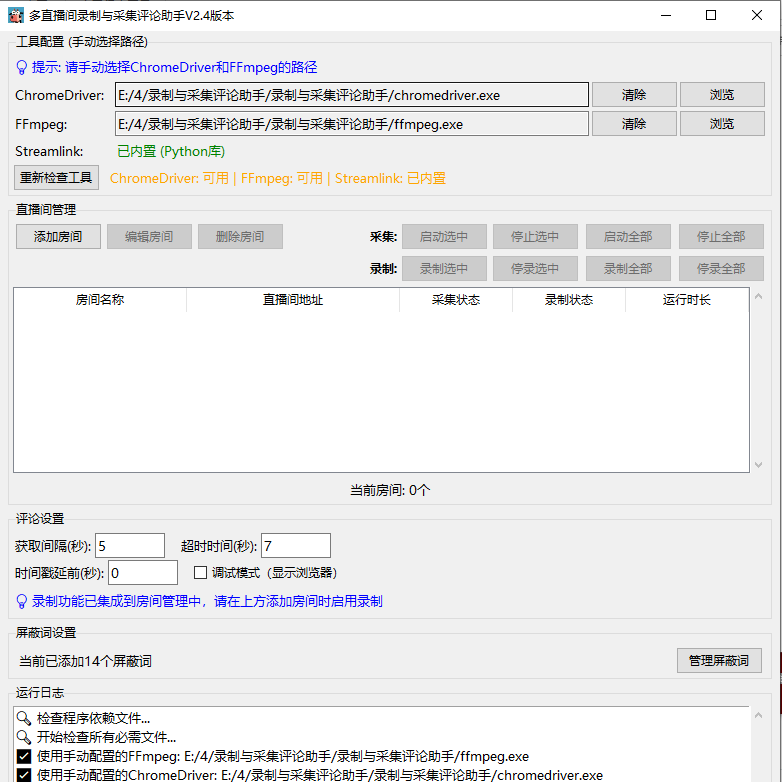The image size is (782, 782).
Task: Click the ChromeDriver path text field
Action: 352,95
